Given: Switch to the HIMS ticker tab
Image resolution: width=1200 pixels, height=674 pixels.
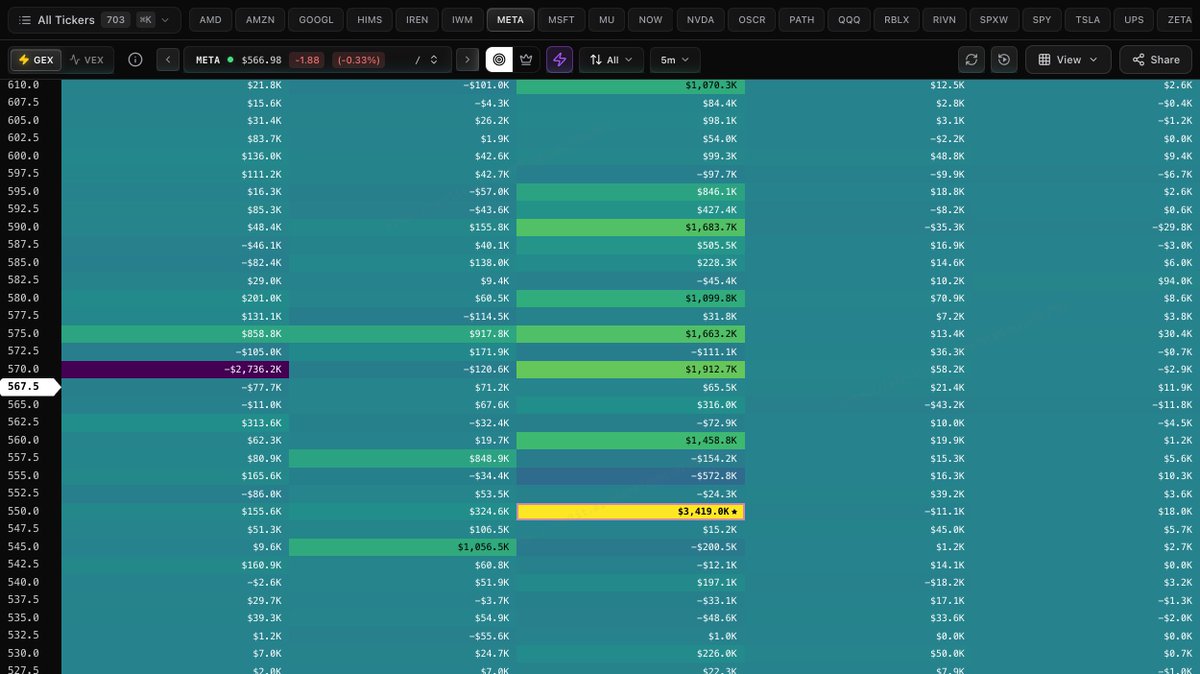Looking at the screenshot, I should 370,19.
